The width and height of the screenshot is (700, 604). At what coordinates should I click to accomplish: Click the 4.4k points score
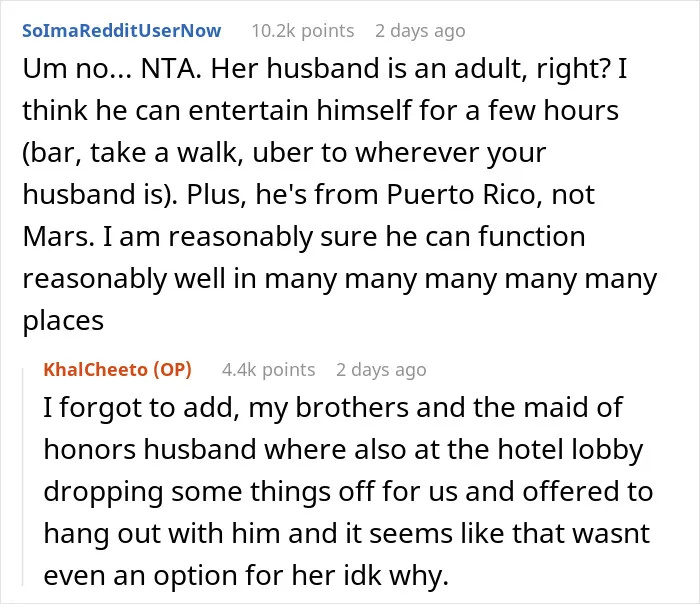click(268, 370)
